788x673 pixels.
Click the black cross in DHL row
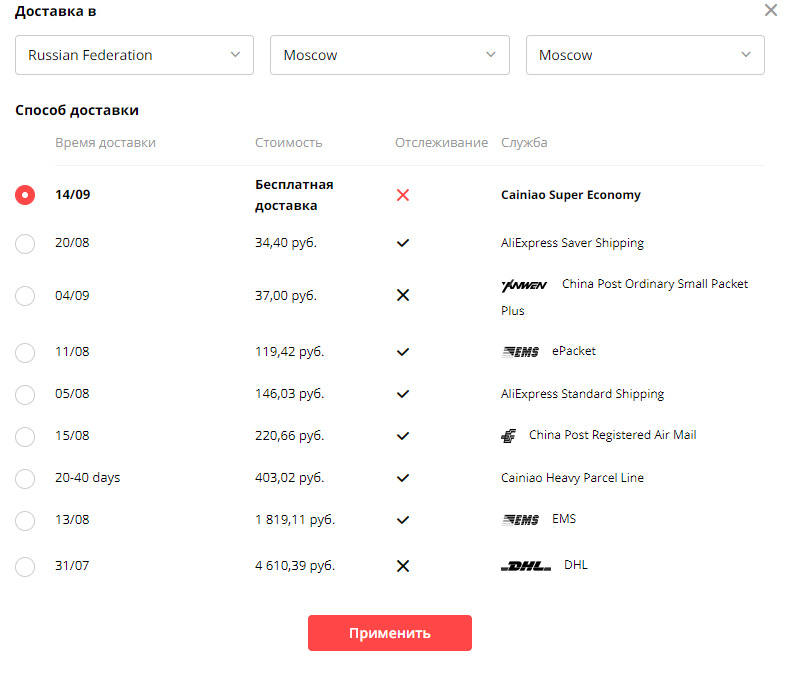click(x=403, y=566)
